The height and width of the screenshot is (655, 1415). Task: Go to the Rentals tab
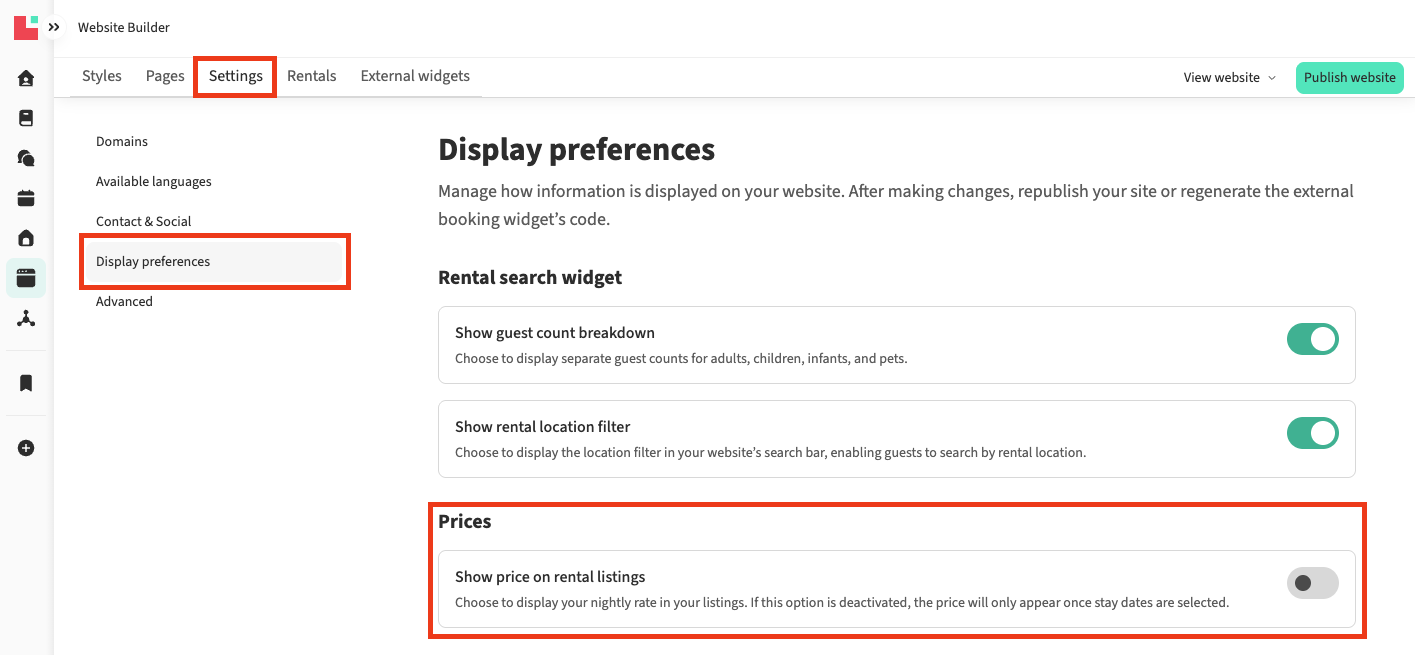coord(312,76)
